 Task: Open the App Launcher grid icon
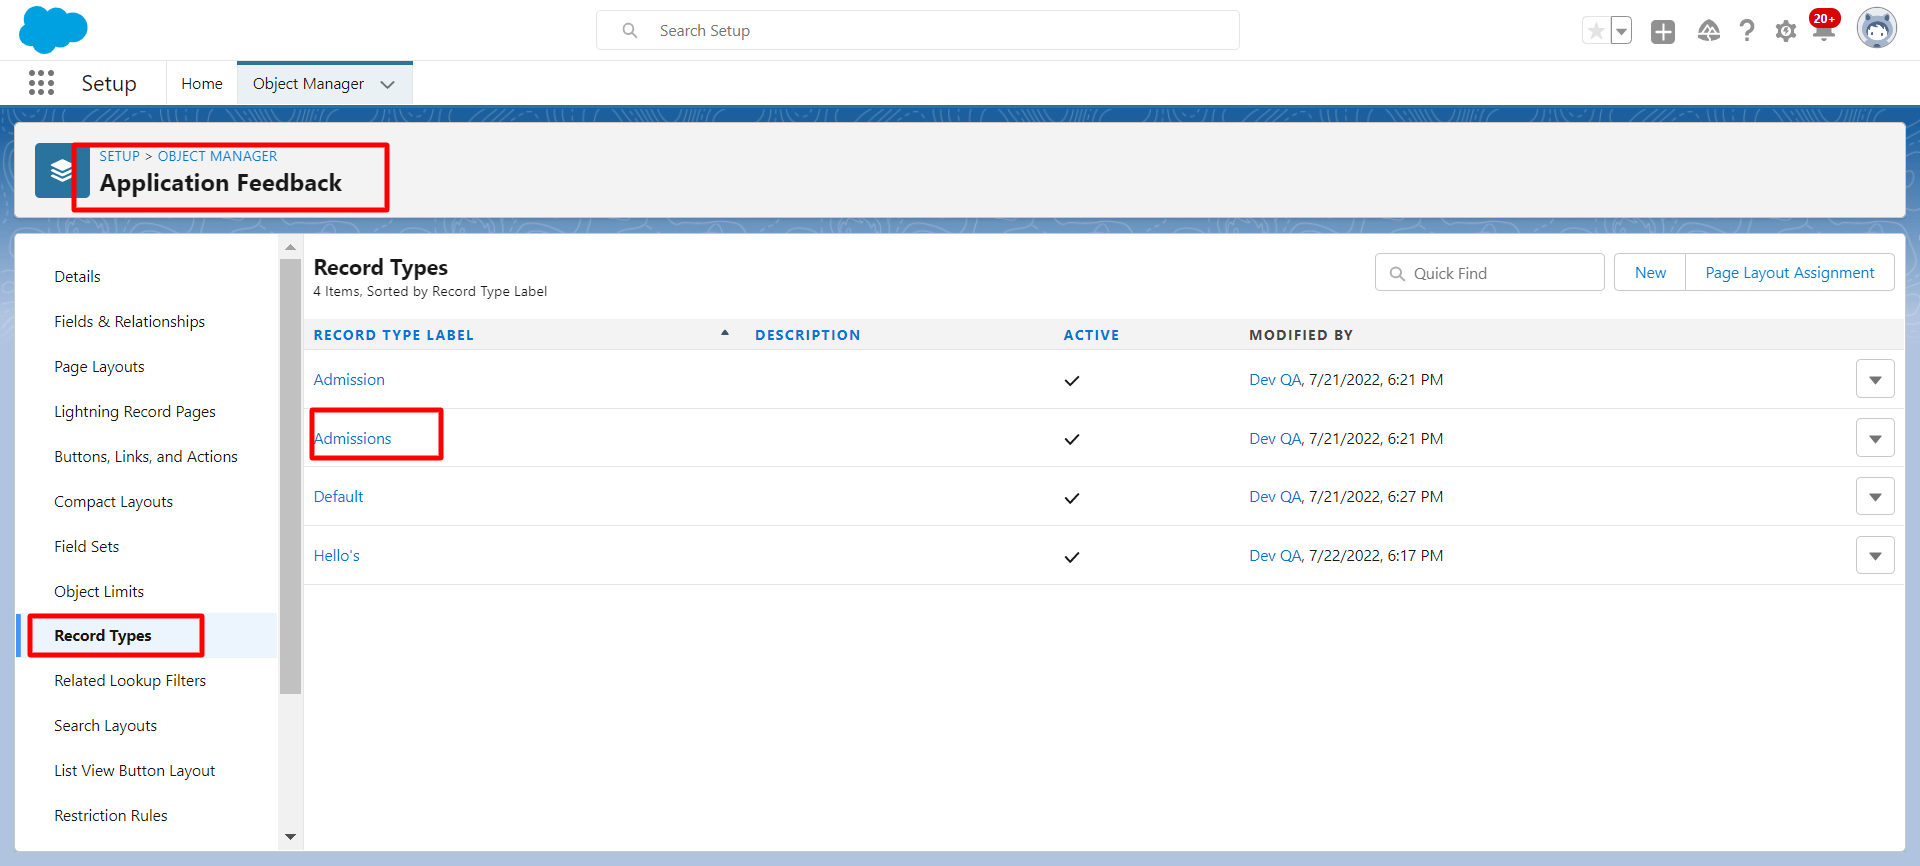point(41,83)
